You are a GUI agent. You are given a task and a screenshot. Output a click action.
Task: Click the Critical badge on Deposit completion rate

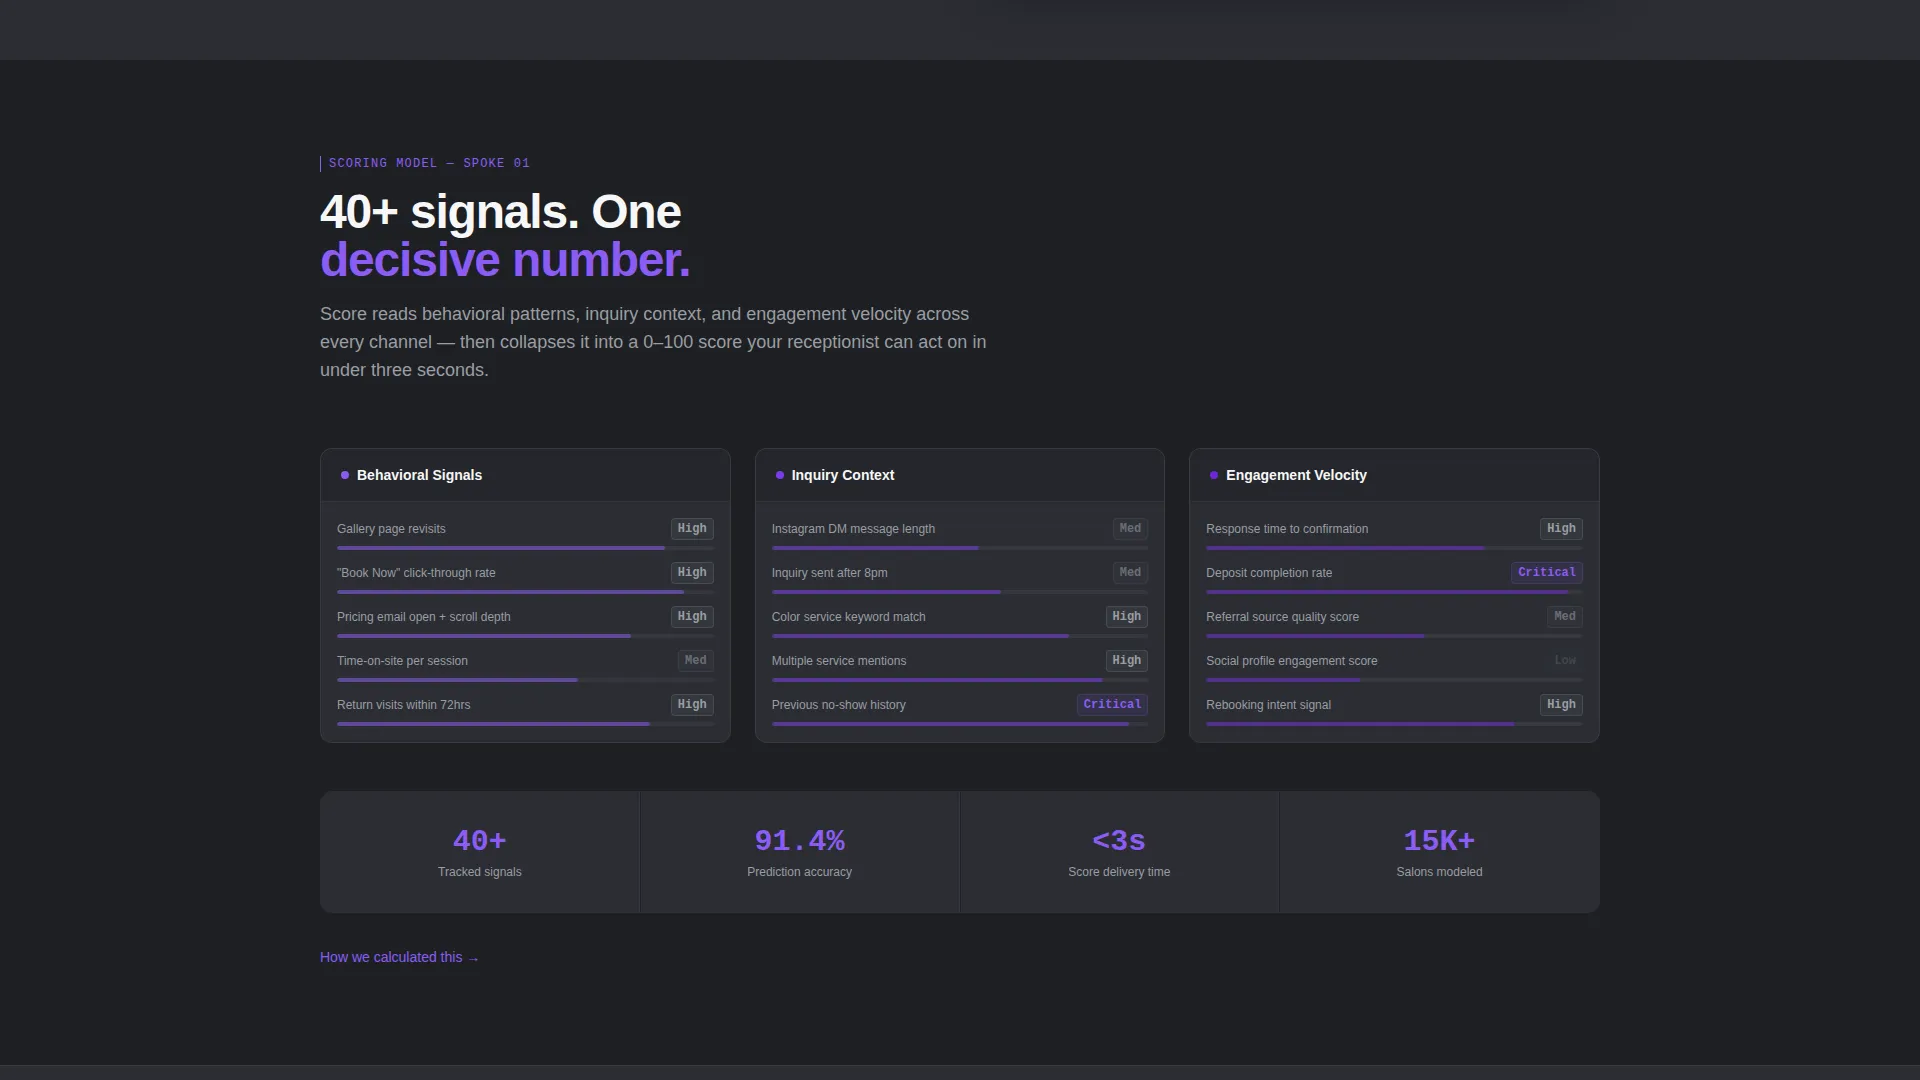point(1547,572)
